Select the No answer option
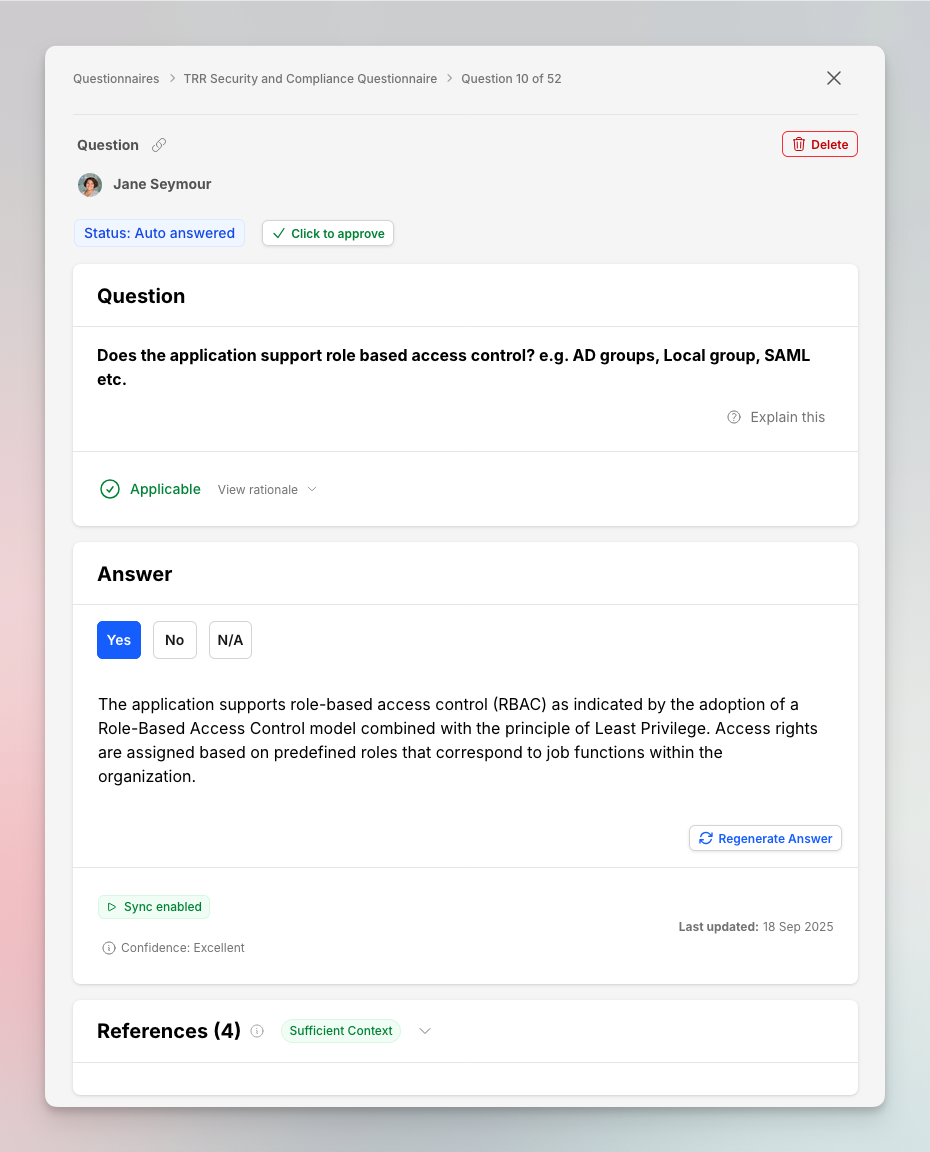 coord(174,640)
